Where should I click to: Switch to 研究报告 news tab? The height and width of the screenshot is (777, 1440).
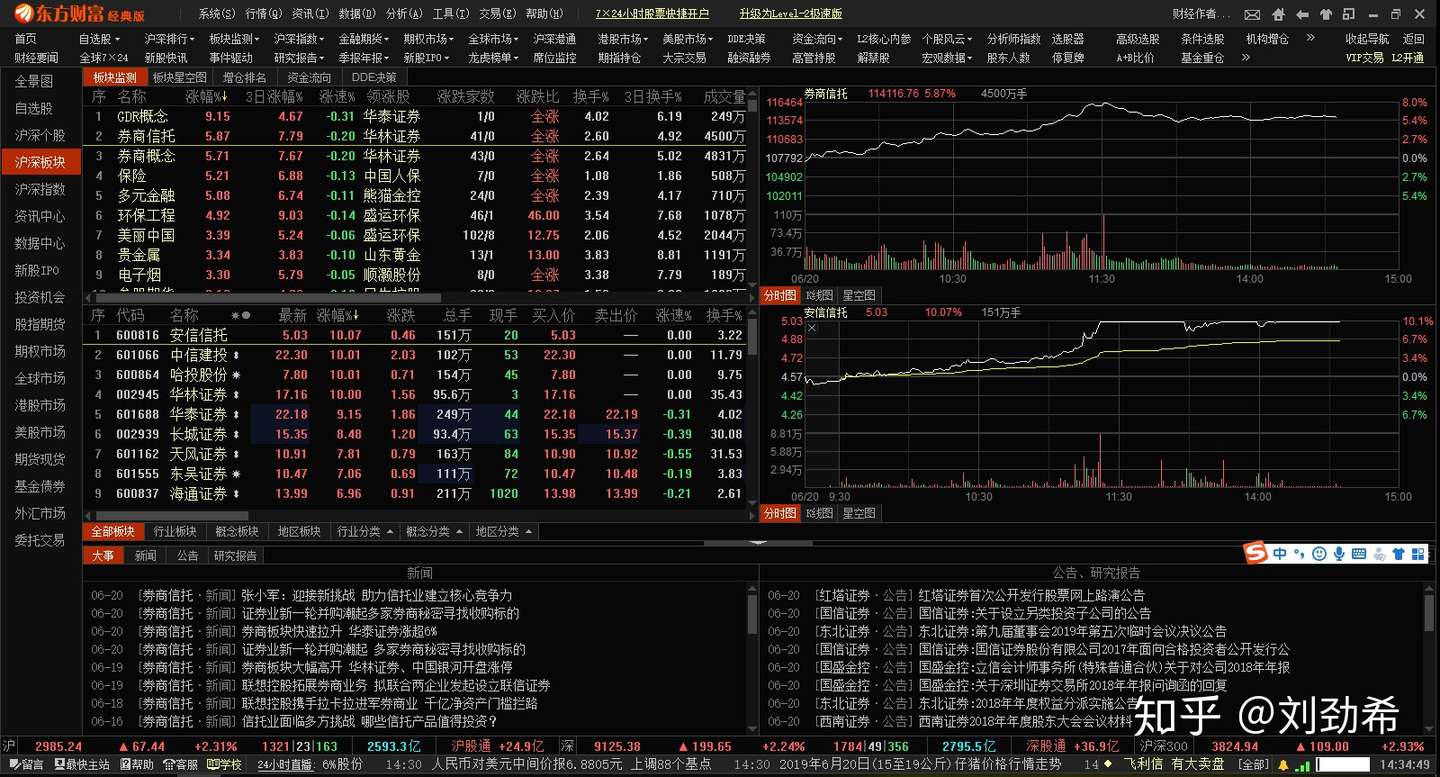pyautogui.click(x=235, y=555)
